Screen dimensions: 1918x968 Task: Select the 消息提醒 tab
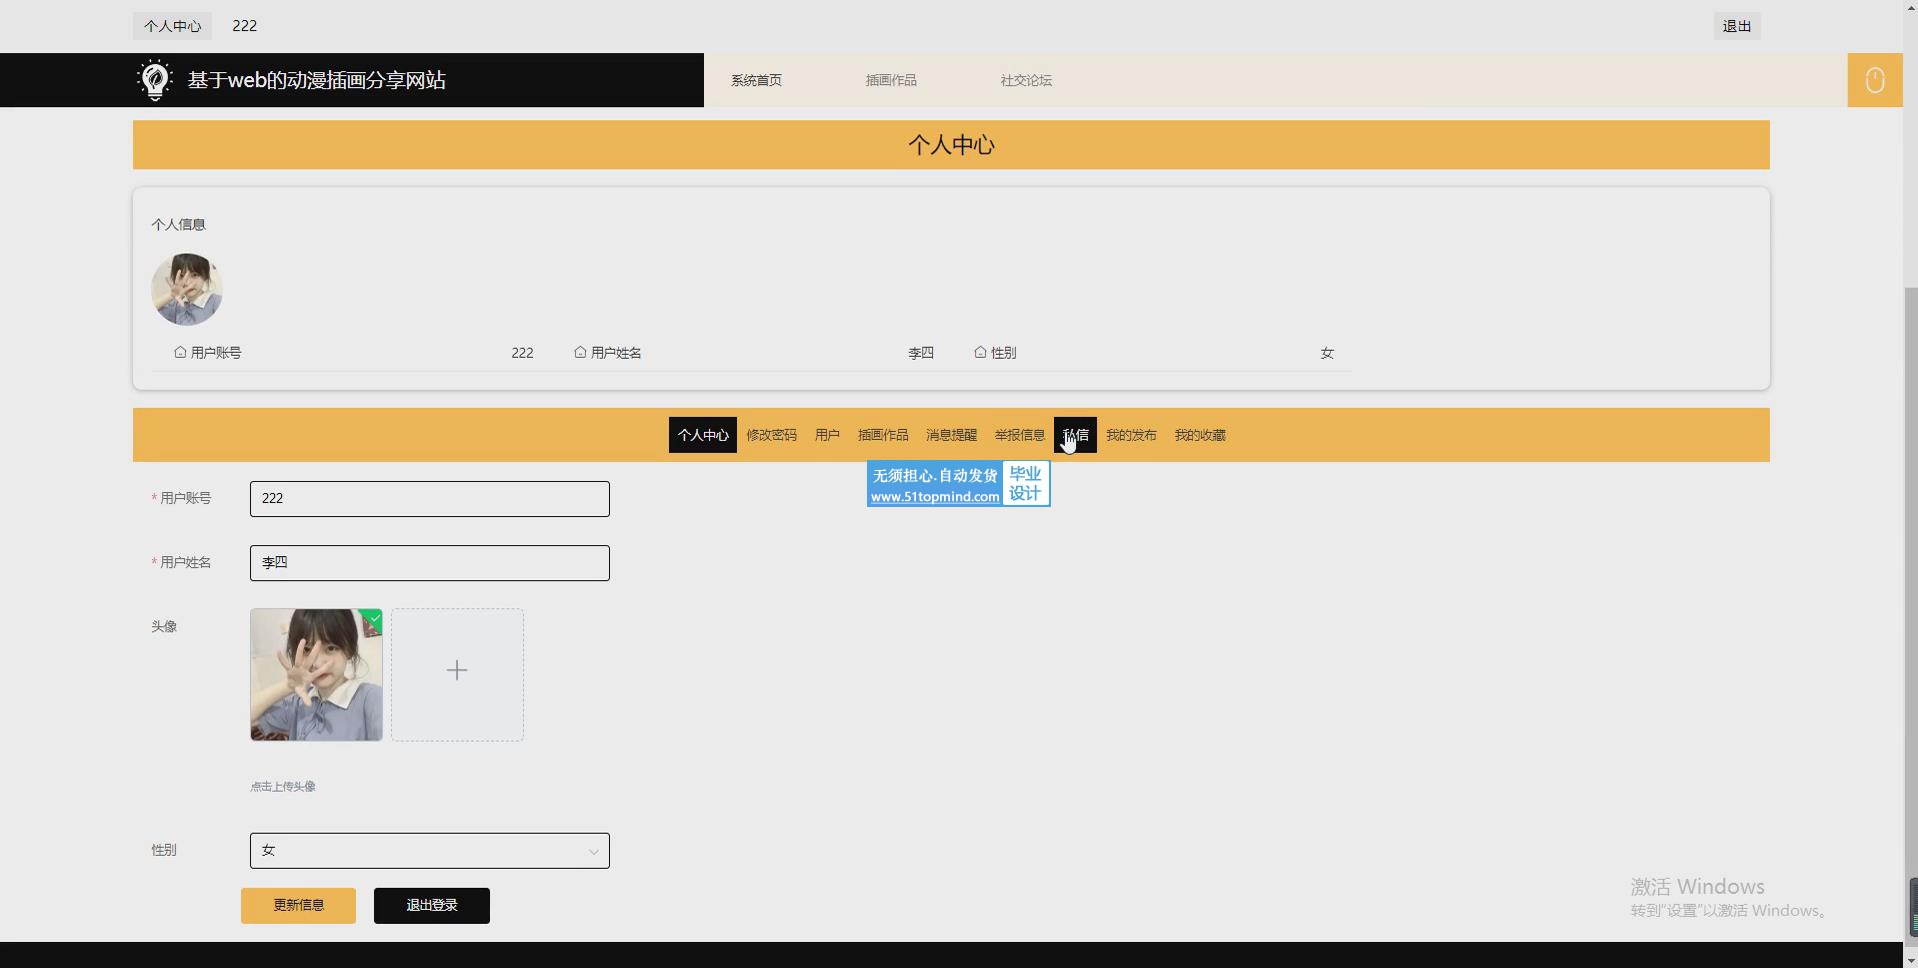point(951,435)
